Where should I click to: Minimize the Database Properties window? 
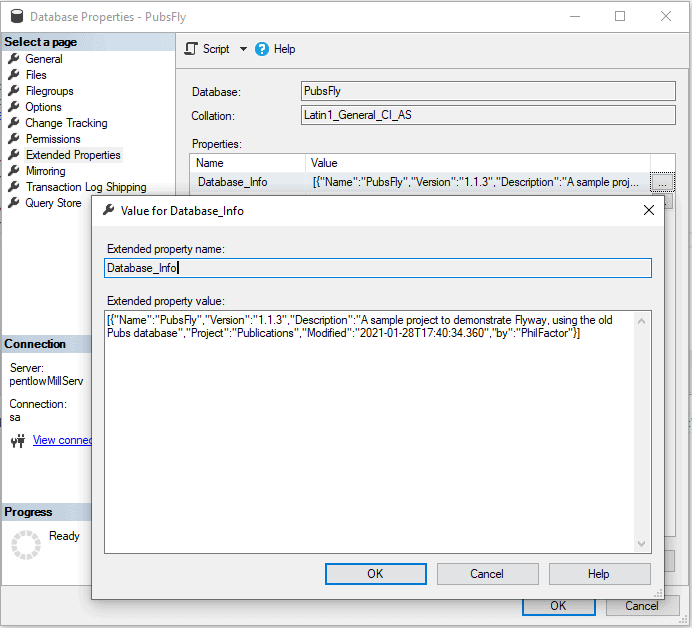click(x=575, y=16)
